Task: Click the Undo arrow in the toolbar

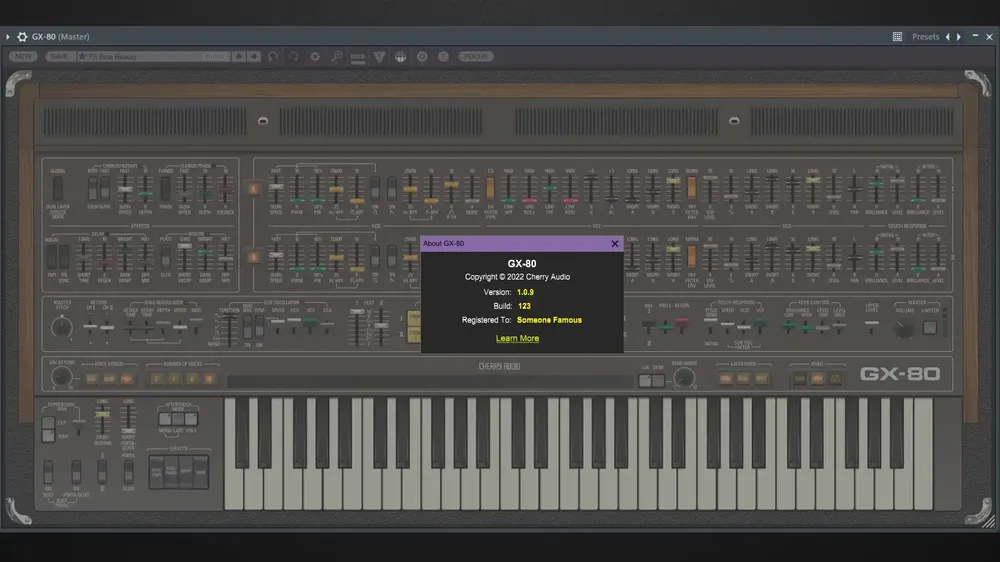Action: (x=273, y=57)
